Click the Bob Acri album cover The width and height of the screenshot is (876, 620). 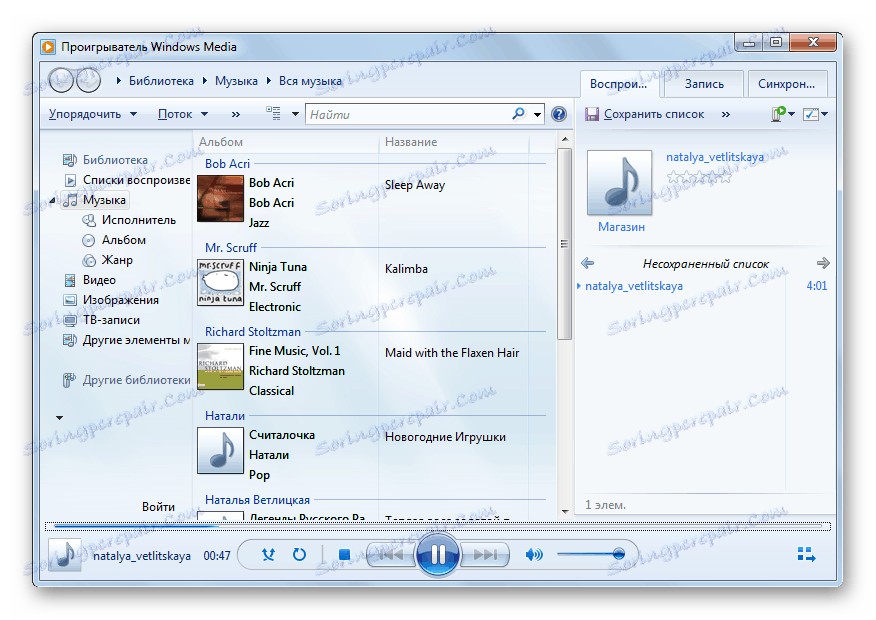pyautogui.click(x=220, y=198)
